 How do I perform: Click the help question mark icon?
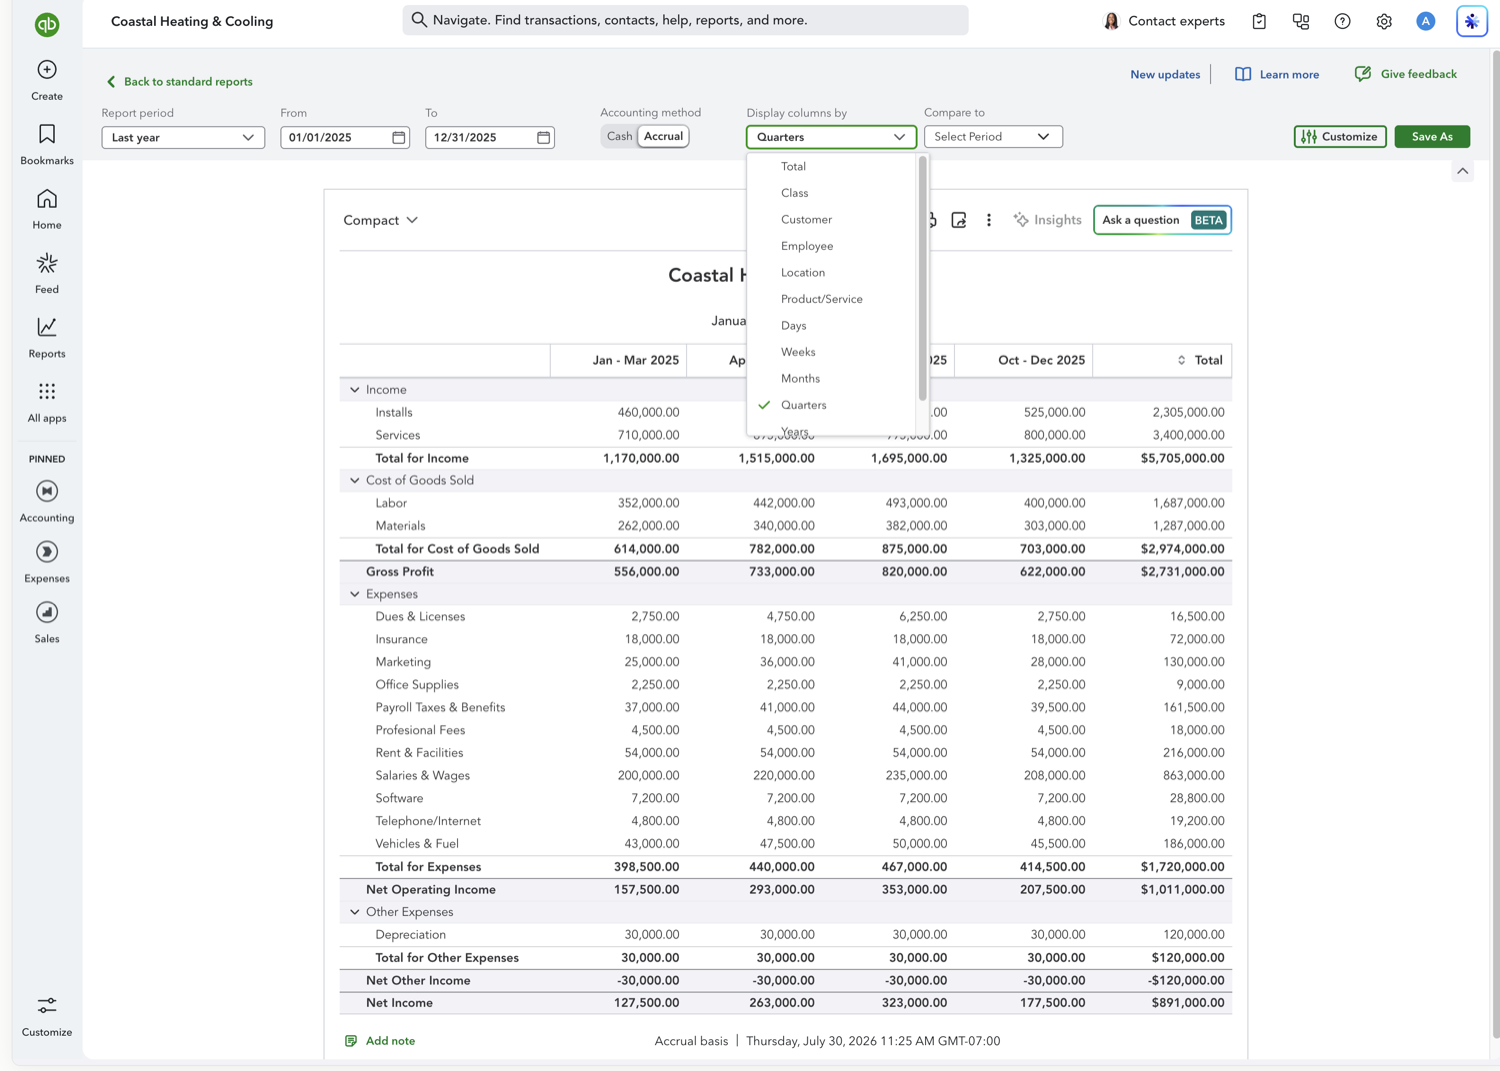tap(1342, 21)
